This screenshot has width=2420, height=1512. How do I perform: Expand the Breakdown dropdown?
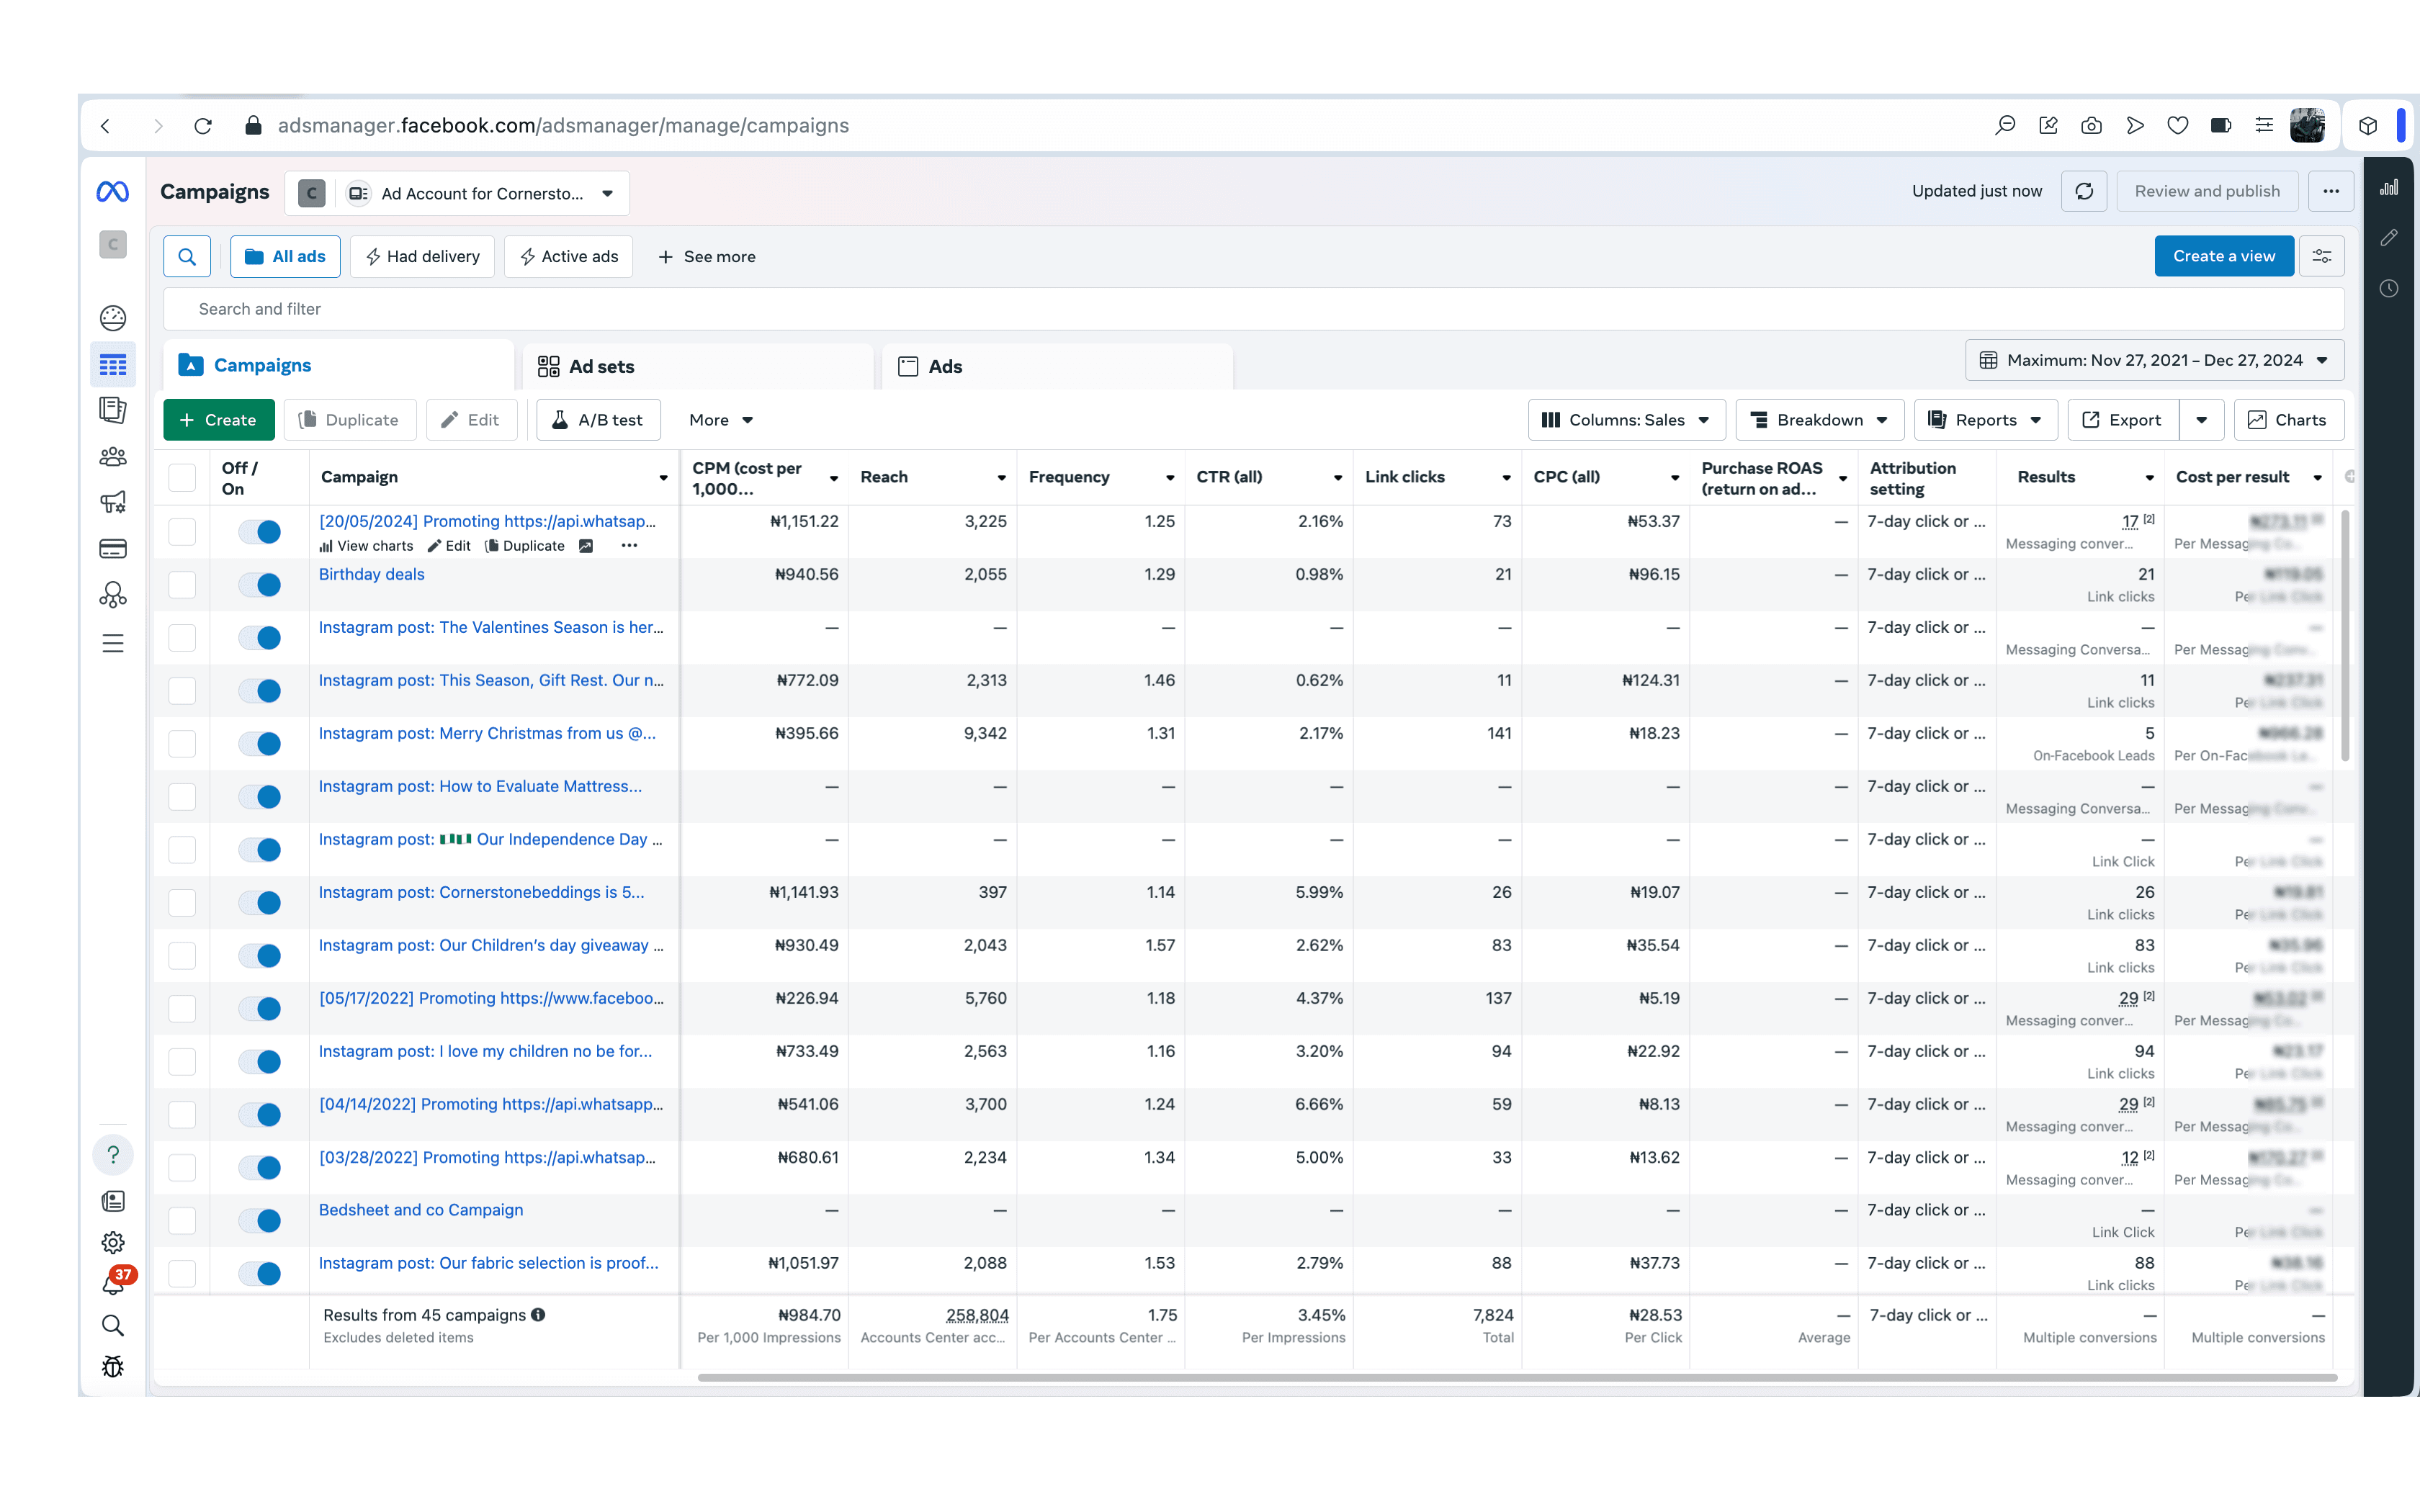coord(1819,420)
